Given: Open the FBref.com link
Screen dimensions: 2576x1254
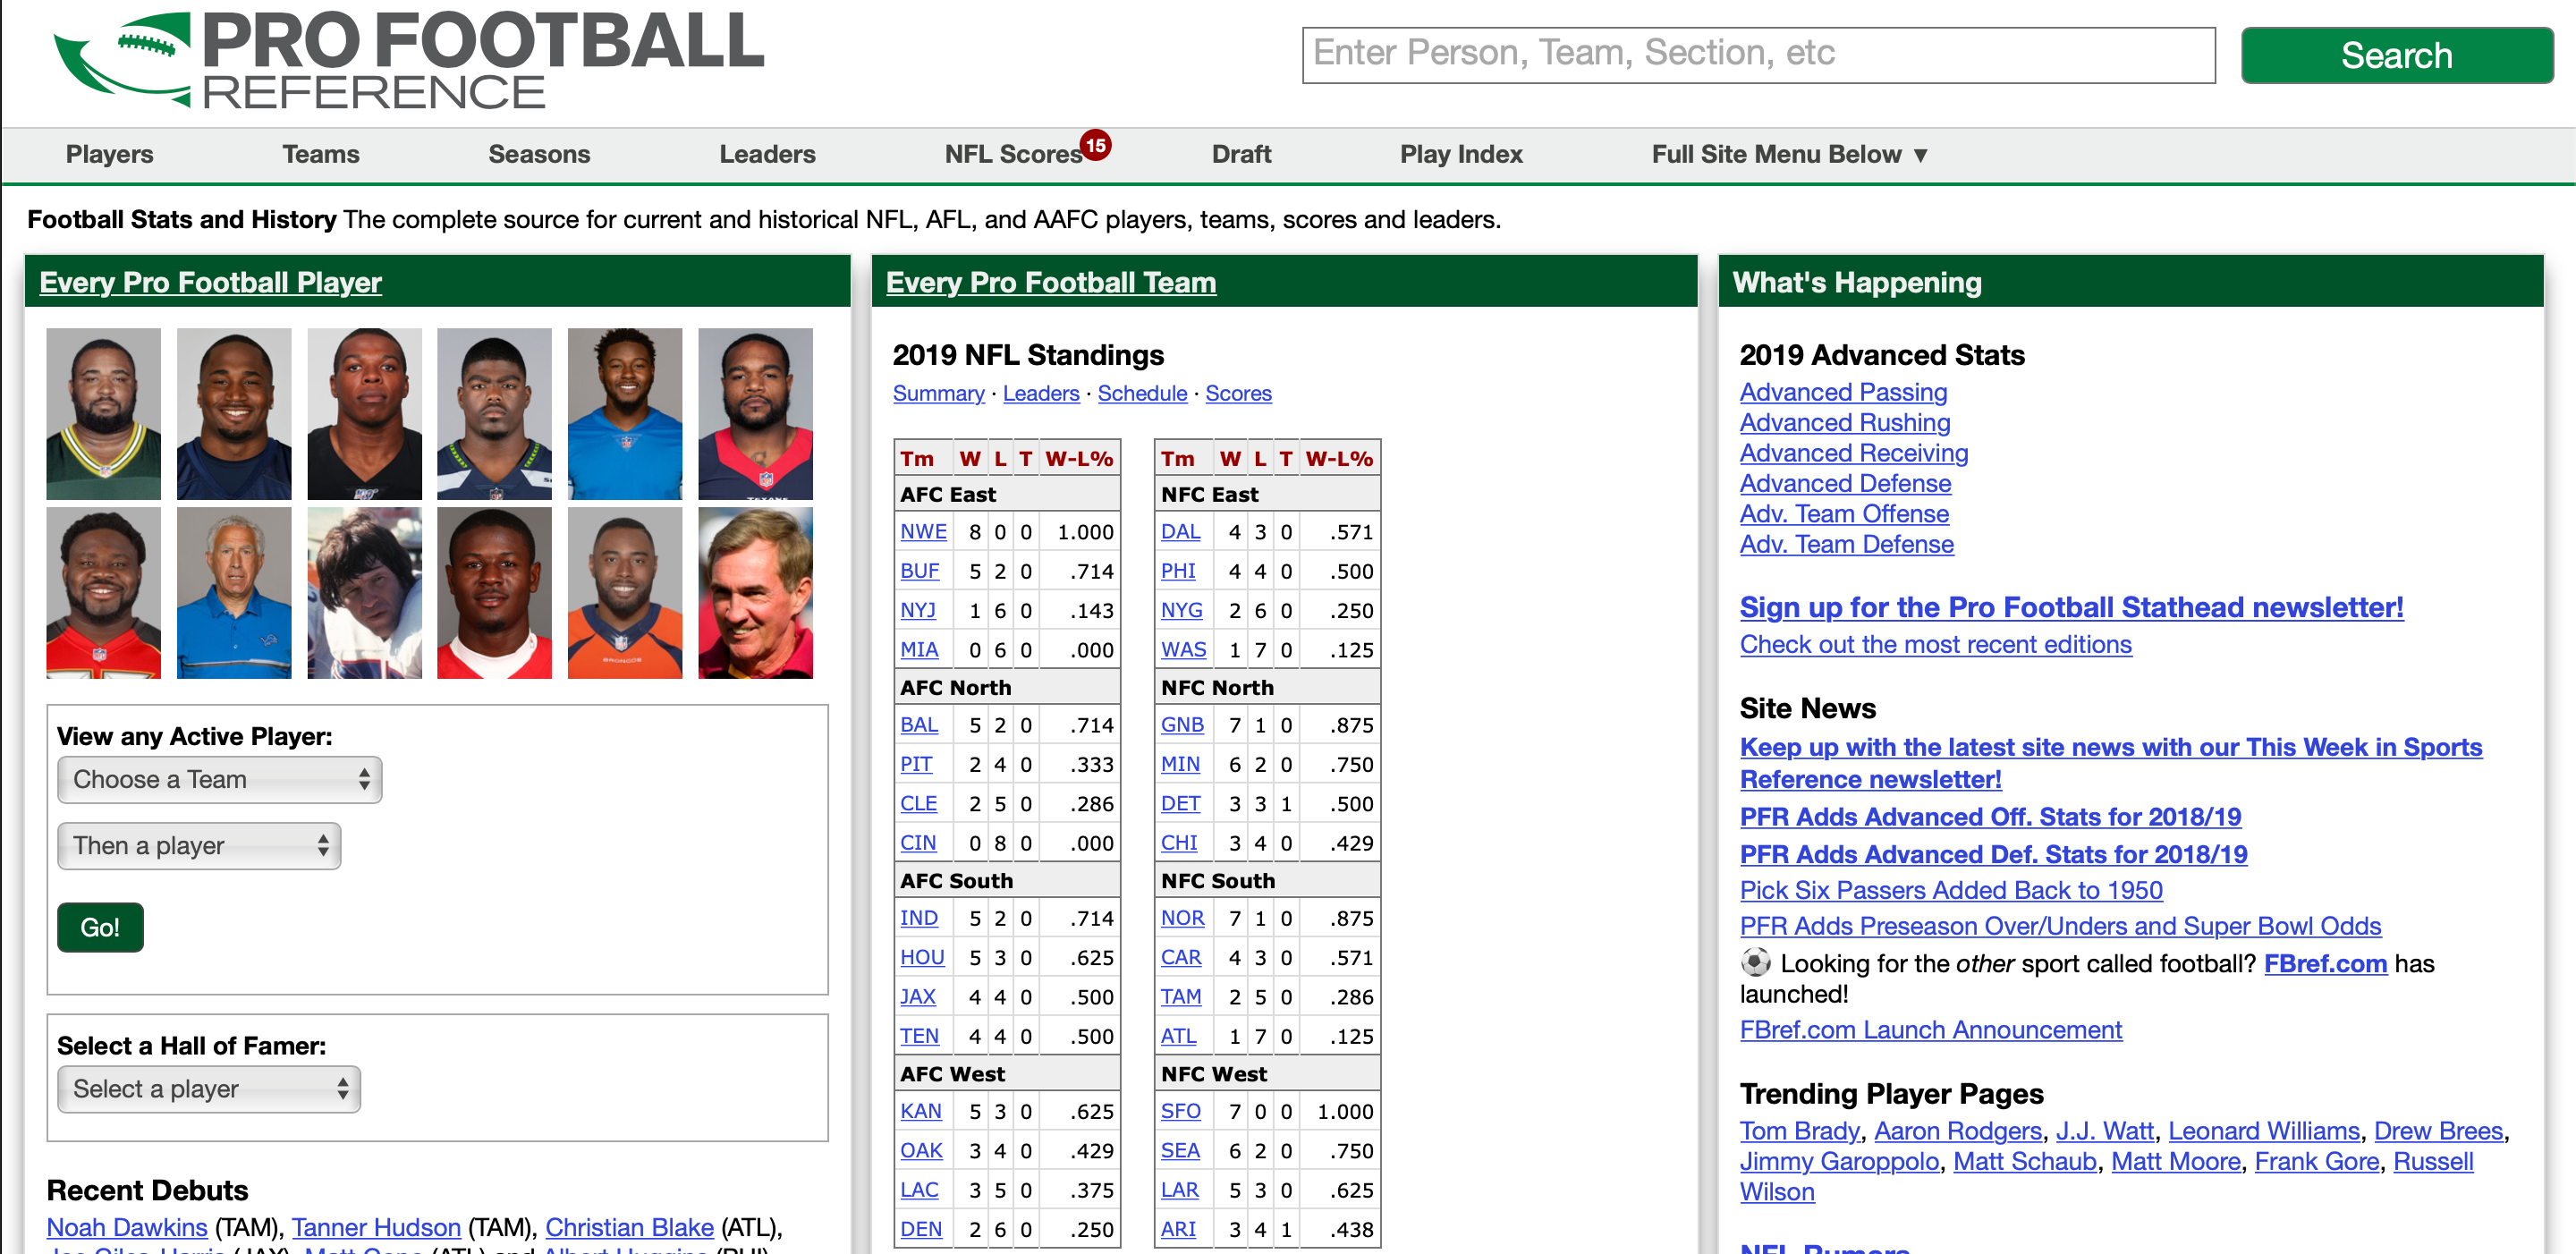Looking at the screenshot, I should click(x=2325, y=964).
